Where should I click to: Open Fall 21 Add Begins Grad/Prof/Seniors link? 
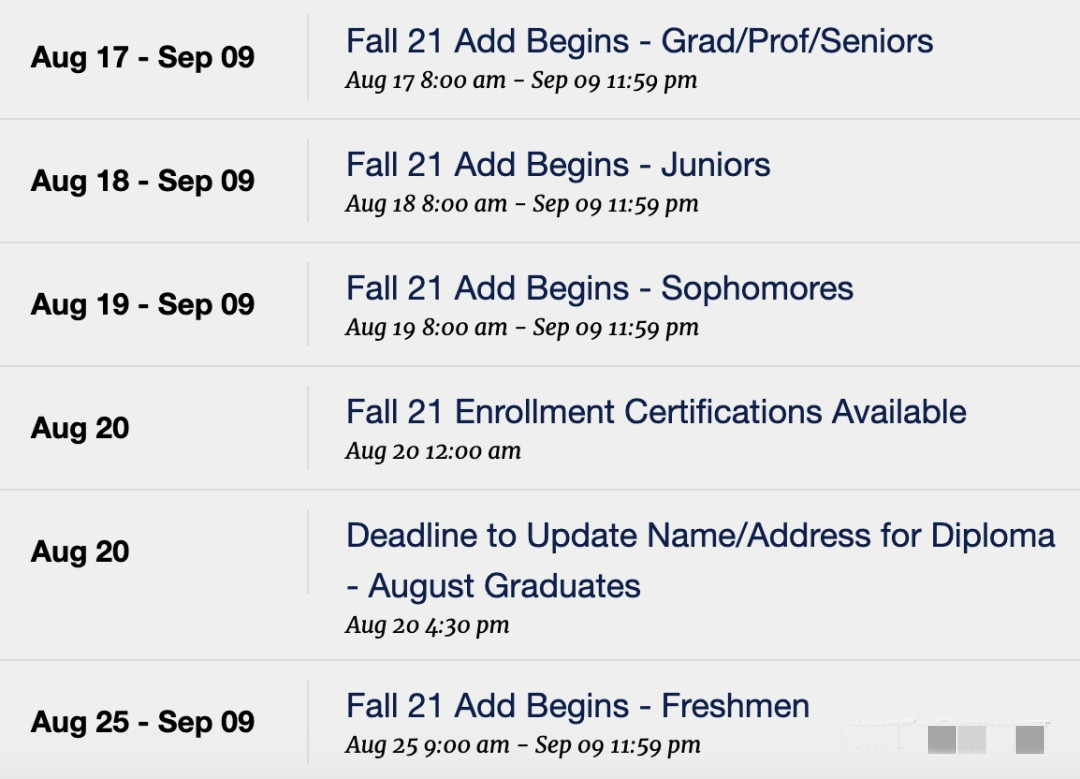639,41
